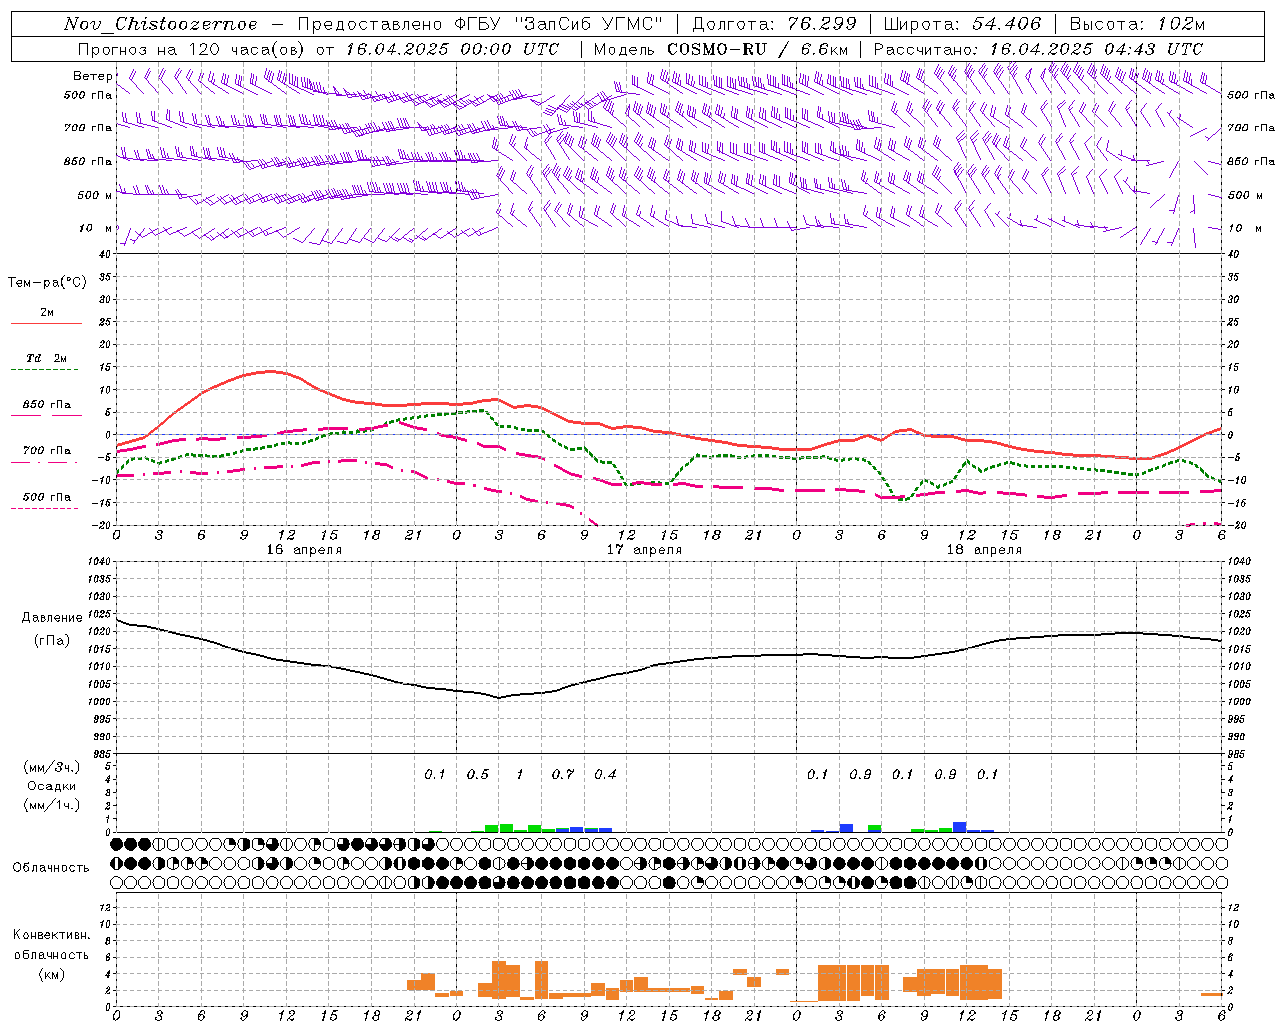
Task: Click the dash-dot line sample under 700 гПа legend
Action: pos(45,462)
